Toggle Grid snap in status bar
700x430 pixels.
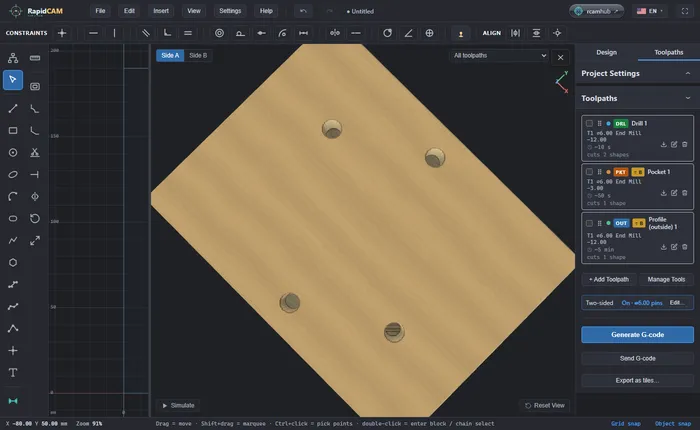625,424
